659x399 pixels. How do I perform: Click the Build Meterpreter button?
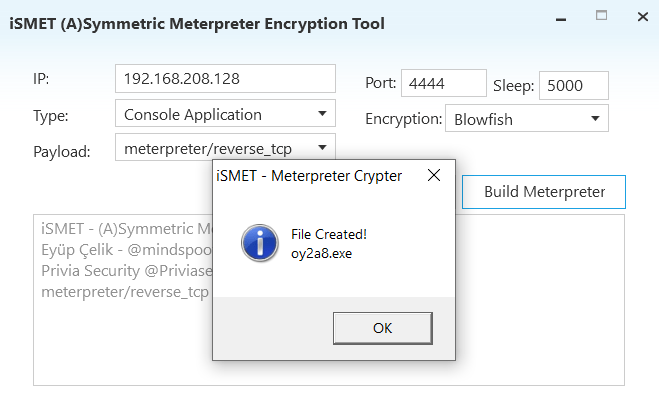(x=544, y=192)
